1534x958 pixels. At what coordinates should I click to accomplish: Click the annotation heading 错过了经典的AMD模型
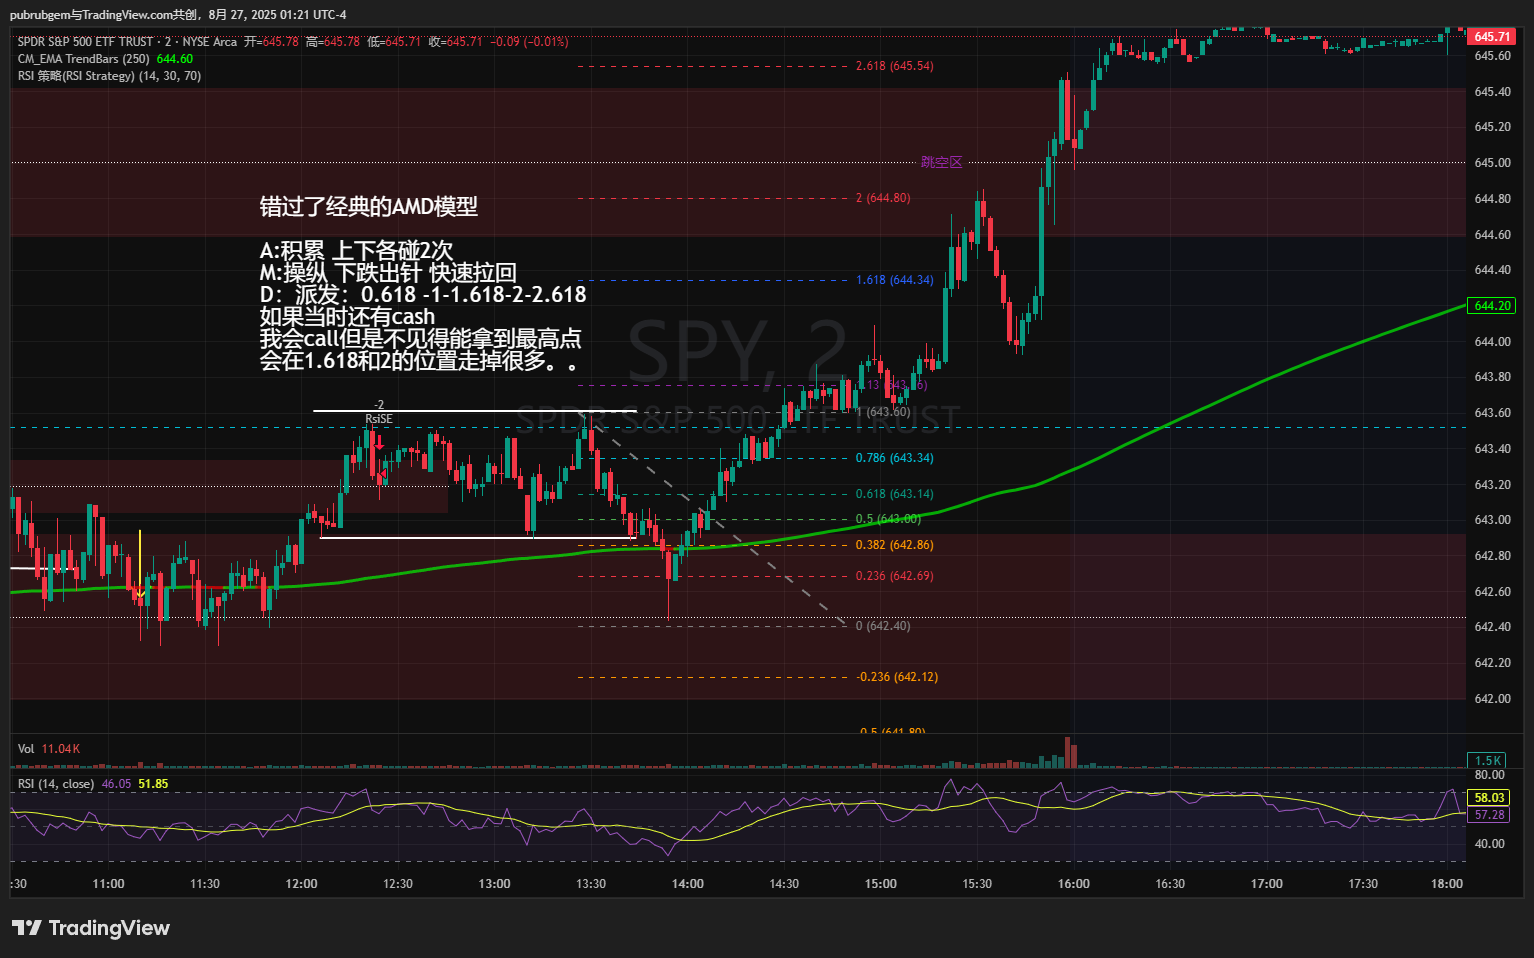[x=369, y=206]
